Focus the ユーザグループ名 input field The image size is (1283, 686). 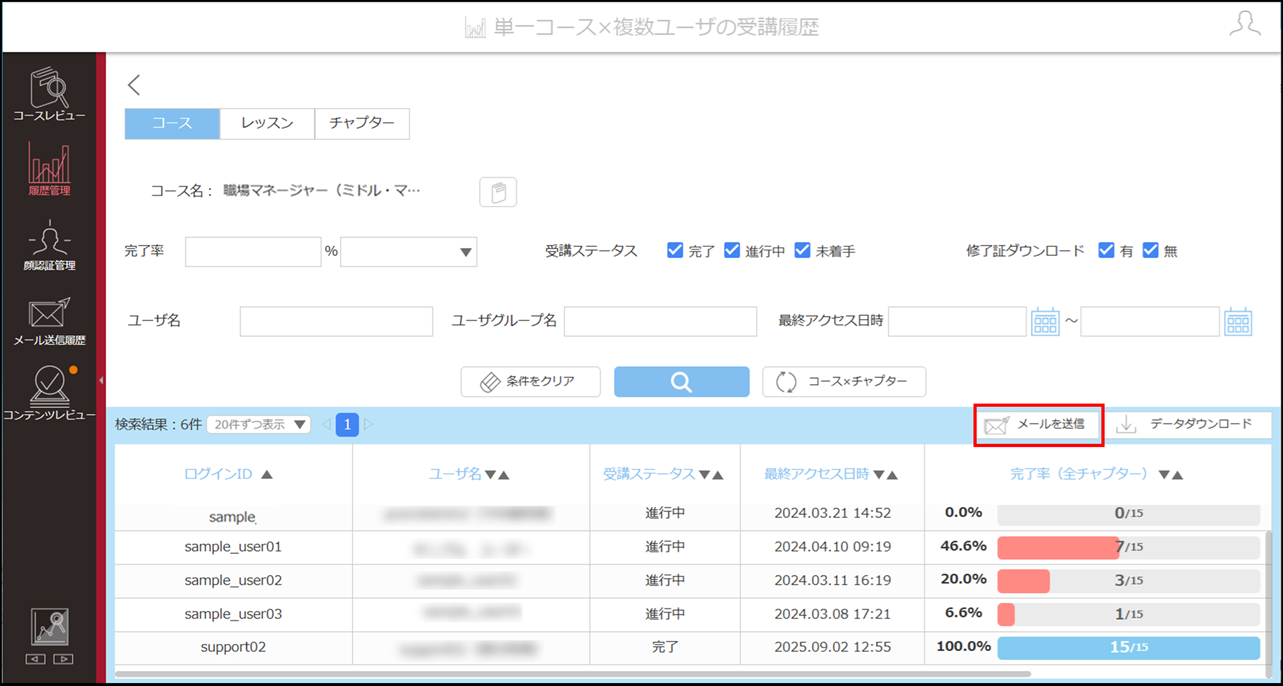(x=660, y=322)
